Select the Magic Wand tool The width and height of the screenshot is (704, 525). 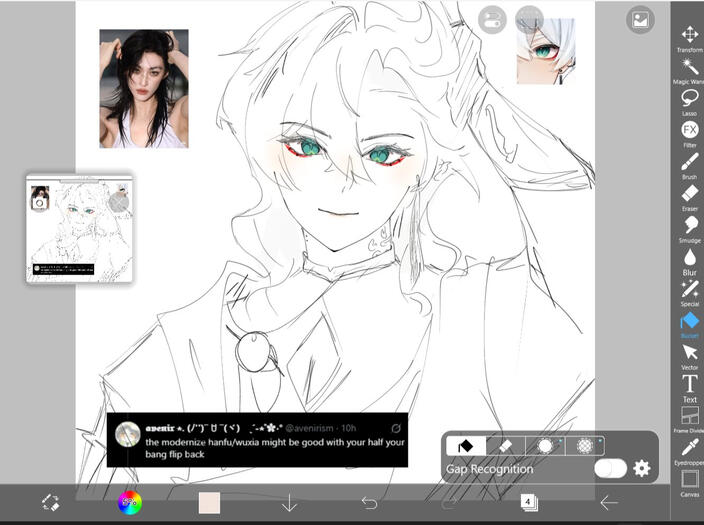pyautogui.click(x=689, y=71)
